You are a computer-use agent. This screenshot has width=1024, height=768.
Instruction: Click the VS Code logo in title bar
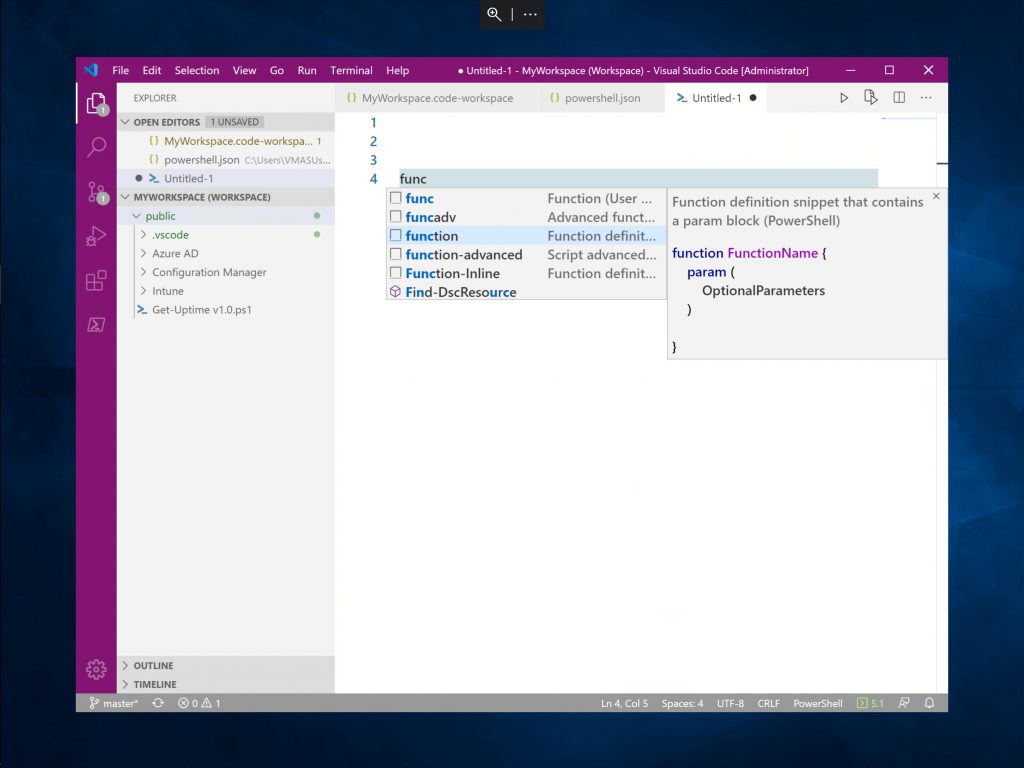tap(91, 70)
